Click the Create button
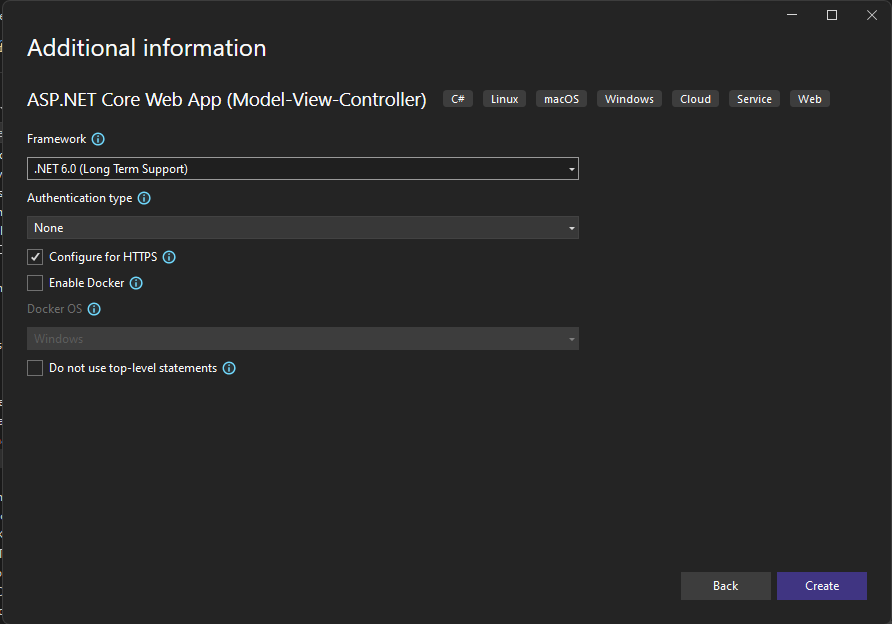Viewport: 892px width, 624px height. (x=821, y=586)
